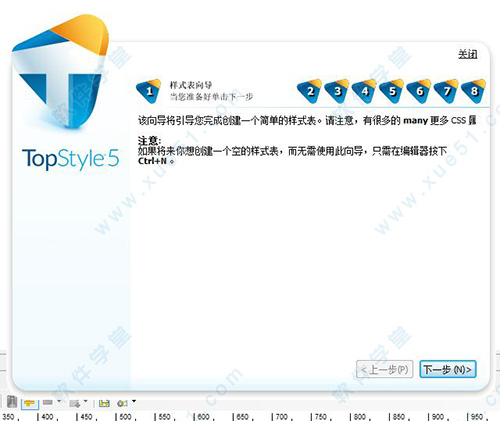500x421 pixels.
Task: Open dropdown arrow beside gray rectangle icon
Action: pyautogui.click(x=59, y=401)
